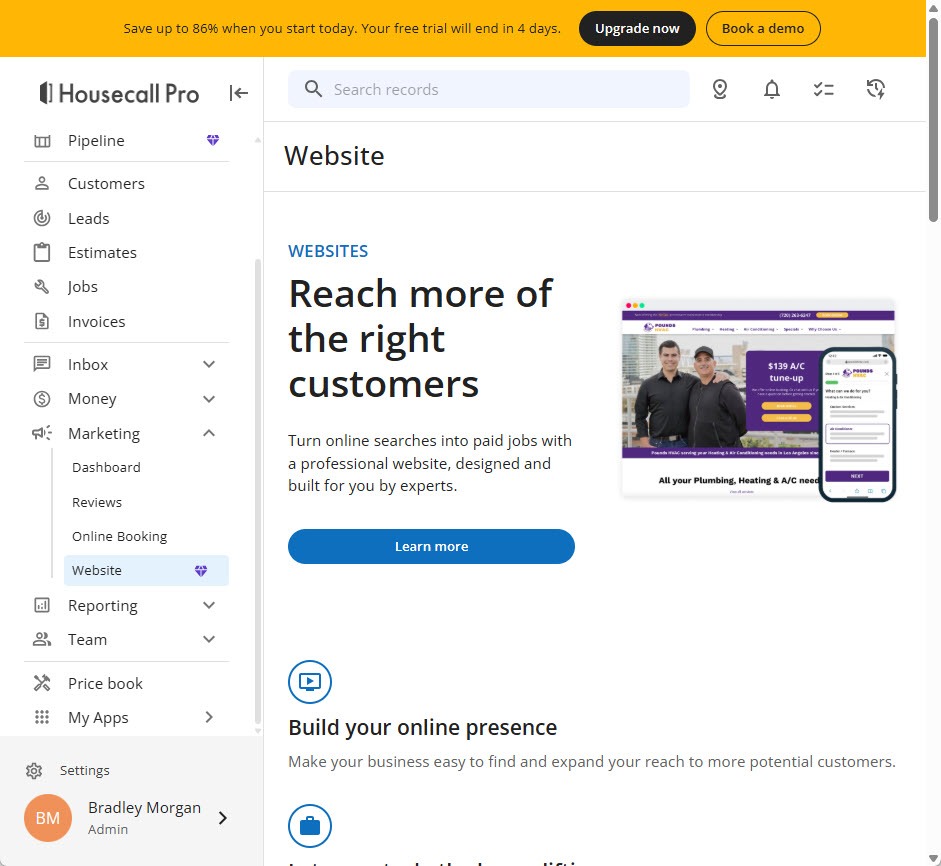Click the Settings gear icon
Image resolution: width=941 pixels, height=866 pixels.
point(34,771)
